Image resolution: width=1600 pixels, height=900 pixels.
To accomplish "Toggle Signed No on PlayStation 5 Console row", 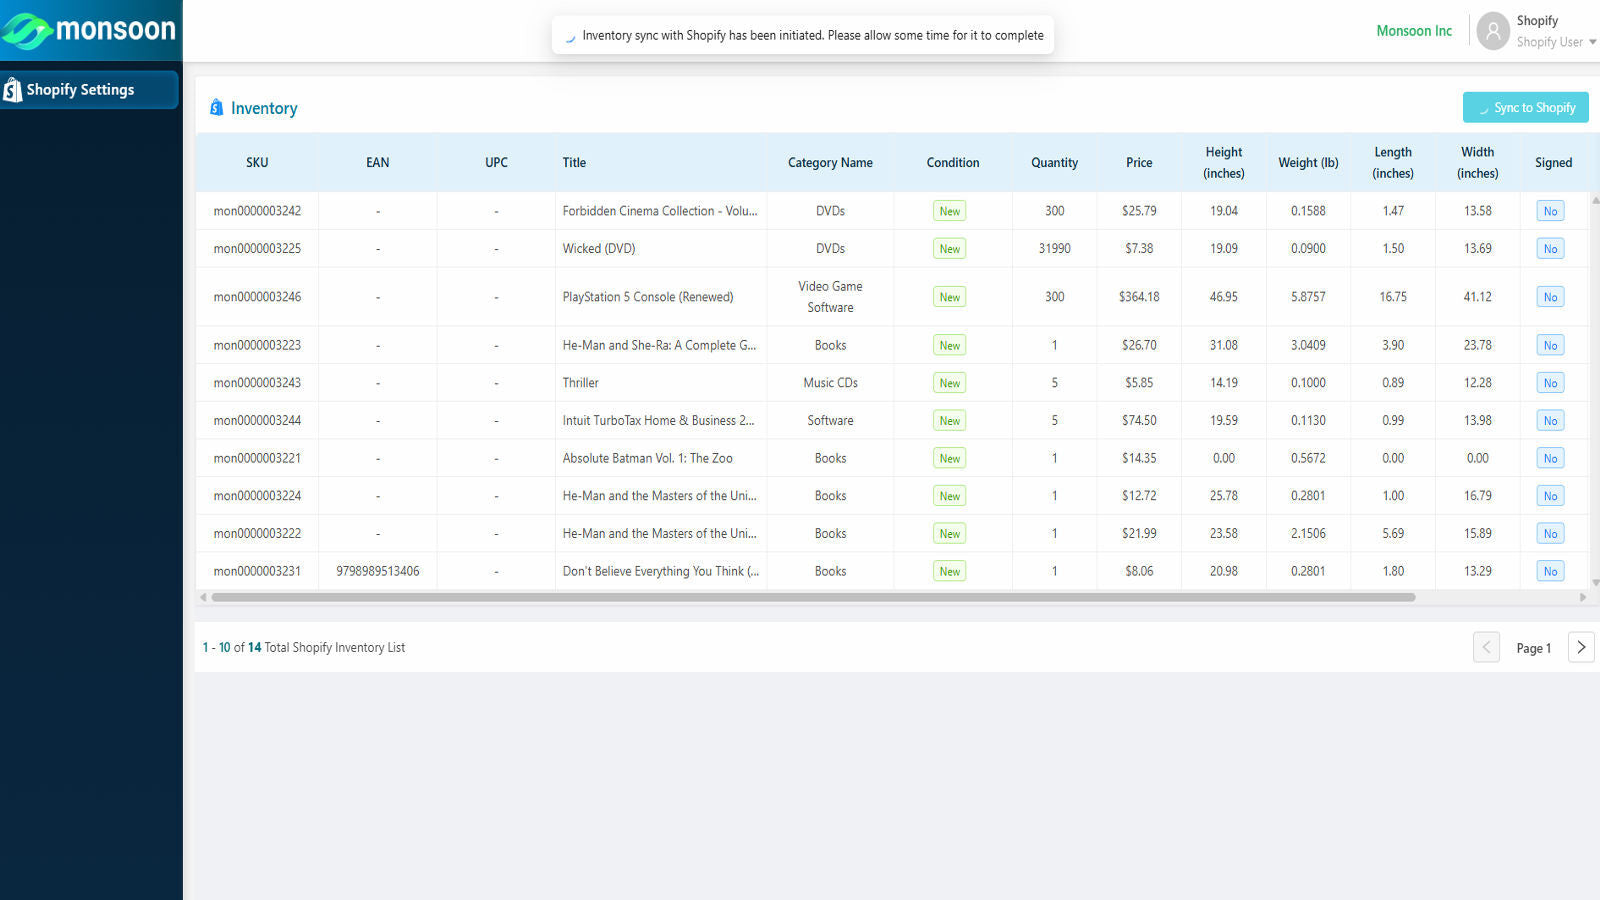I will click(1550, 296).
